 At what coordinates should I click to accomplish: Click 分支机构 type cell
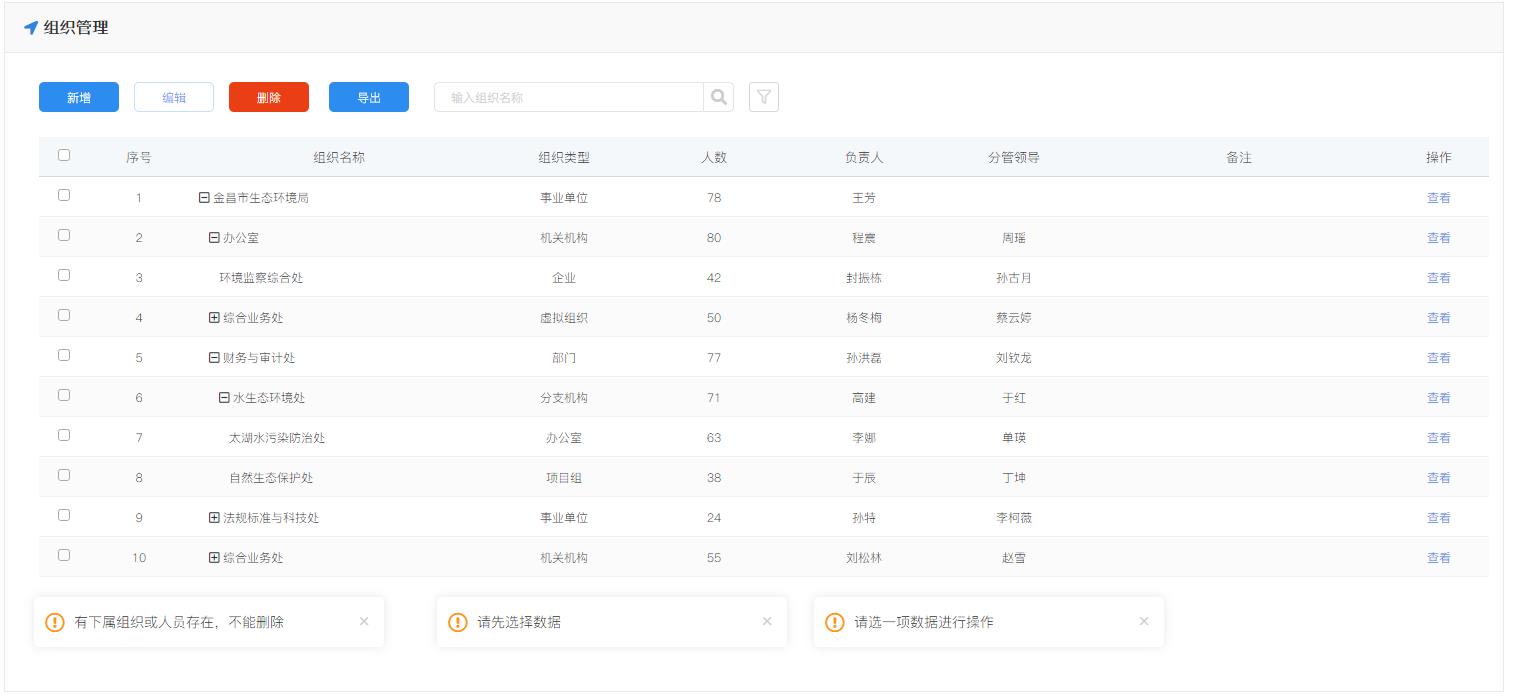coord(564,398)
